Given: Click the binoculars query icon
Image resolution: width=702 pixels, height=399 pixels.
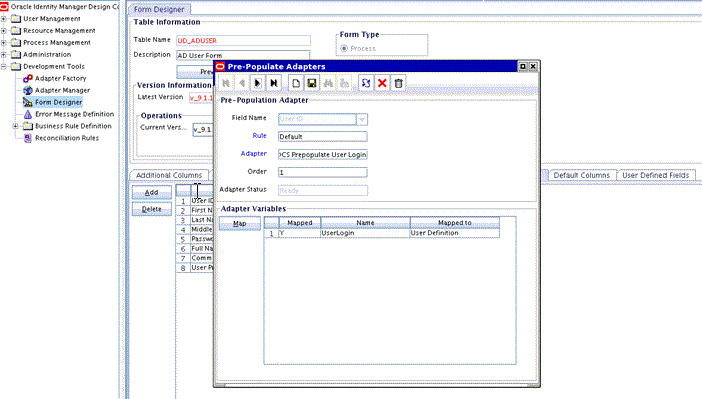Looking at the screenshot, I should pos(328,83).
